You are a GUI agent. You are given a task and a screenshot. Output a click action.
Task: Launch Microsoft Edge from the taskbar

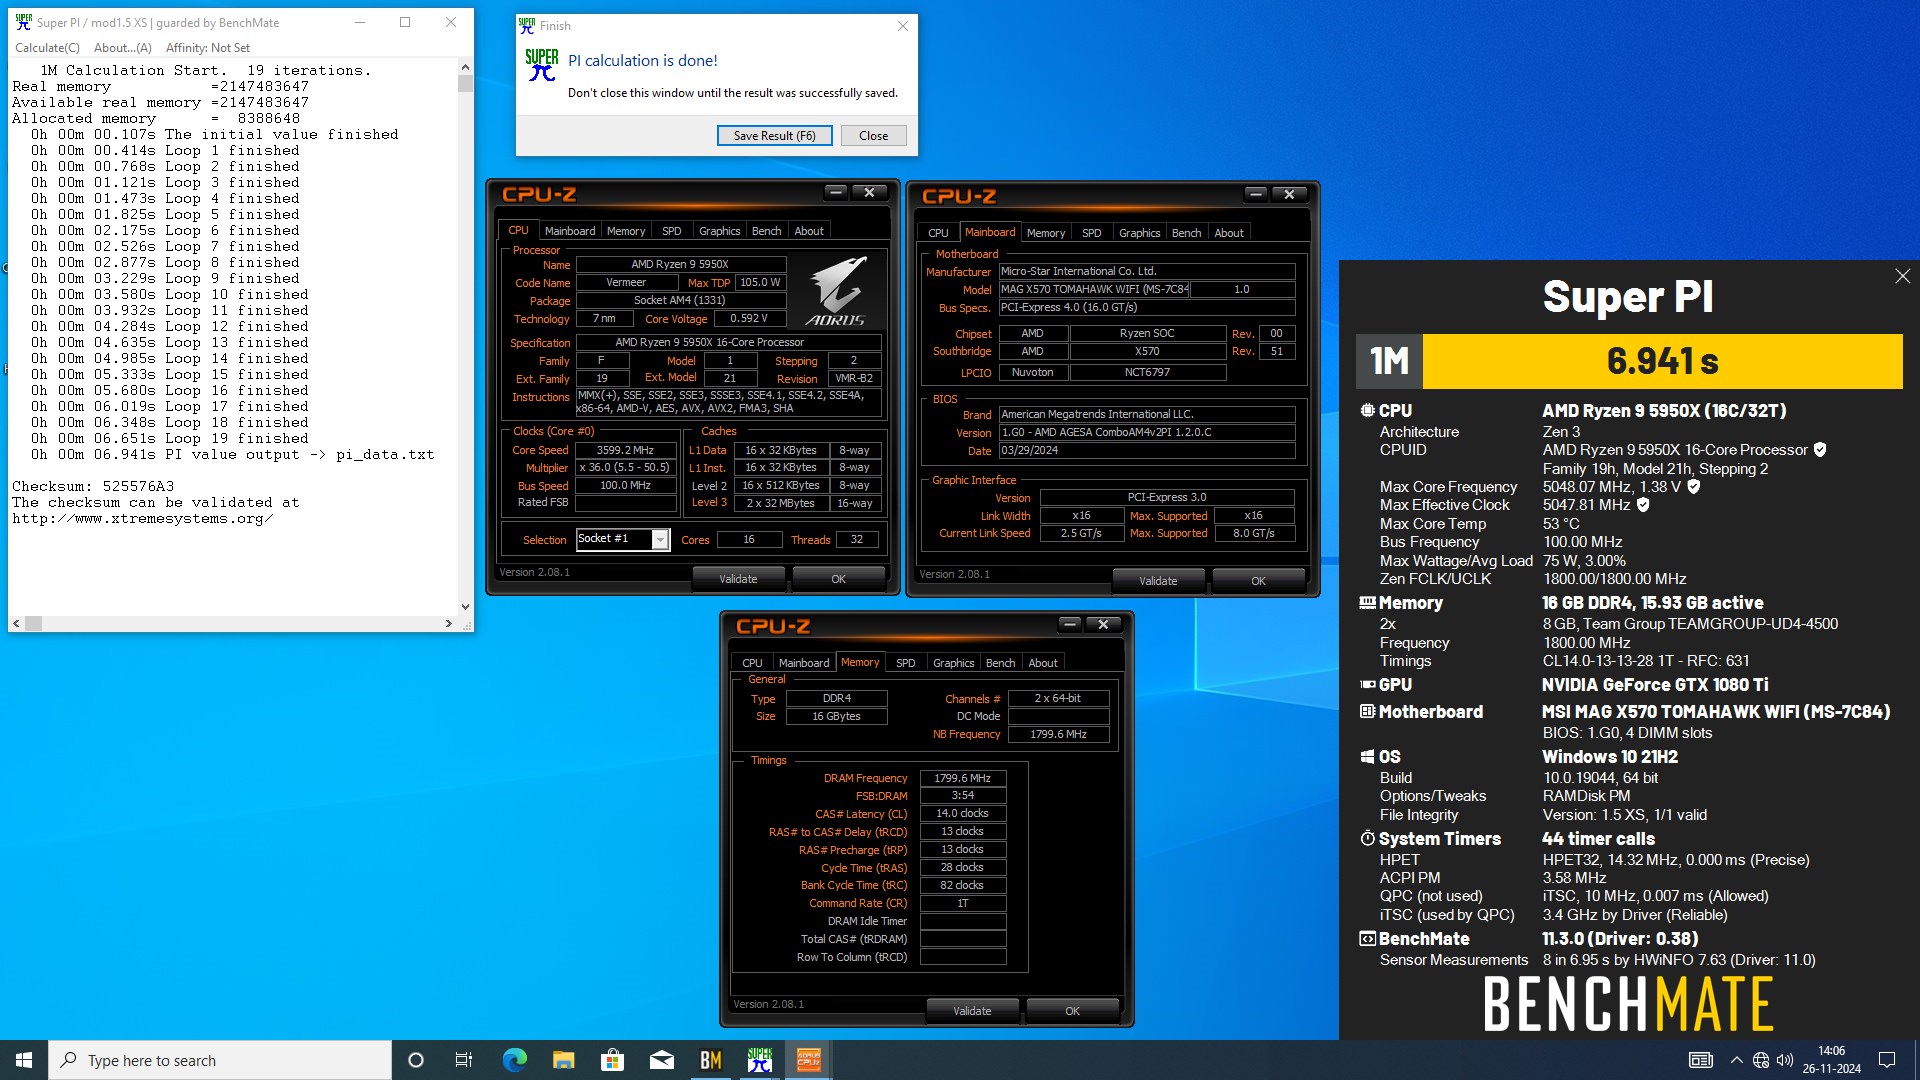point(514,1060)
